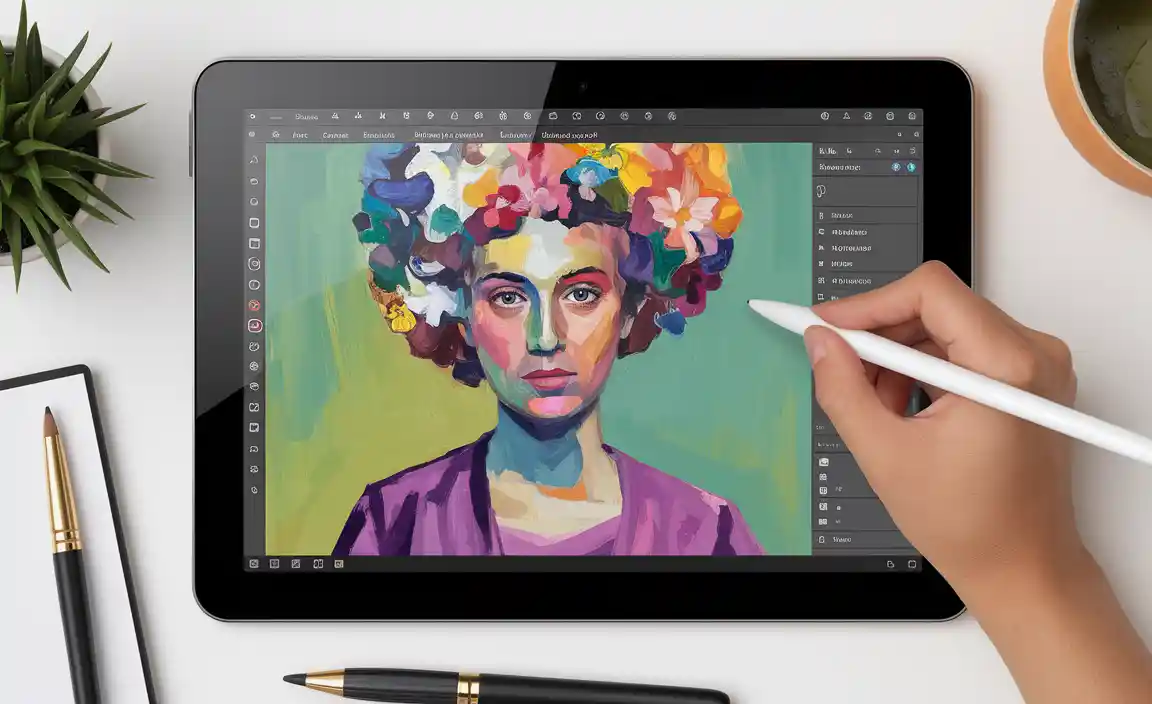1152x704 pixels.
Task: Choose the plain rounded-square shape tool in left toolbar
Action: pos(254,223)
